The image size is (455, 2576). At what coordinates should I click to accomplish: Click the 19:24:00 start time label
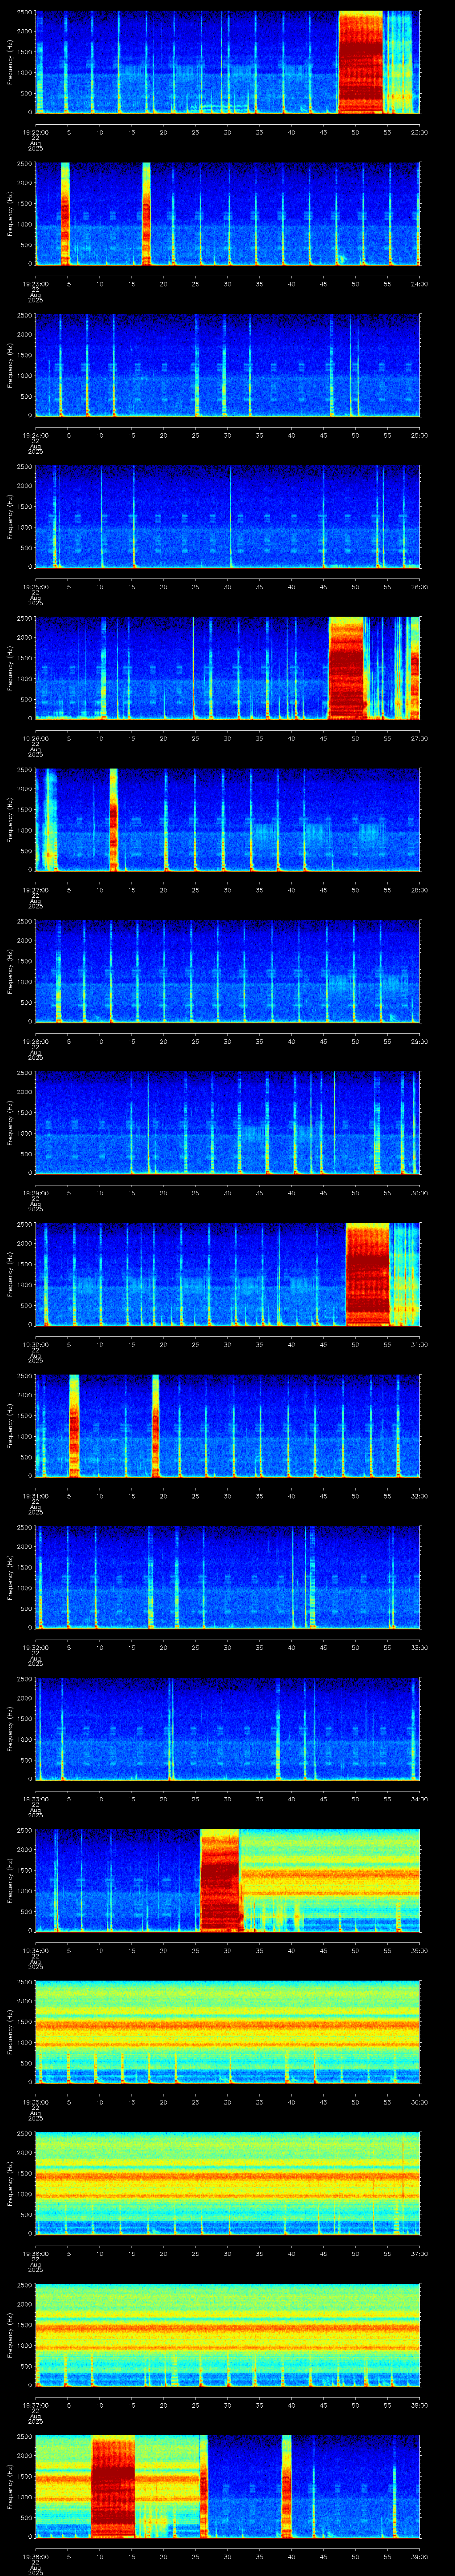35,435
